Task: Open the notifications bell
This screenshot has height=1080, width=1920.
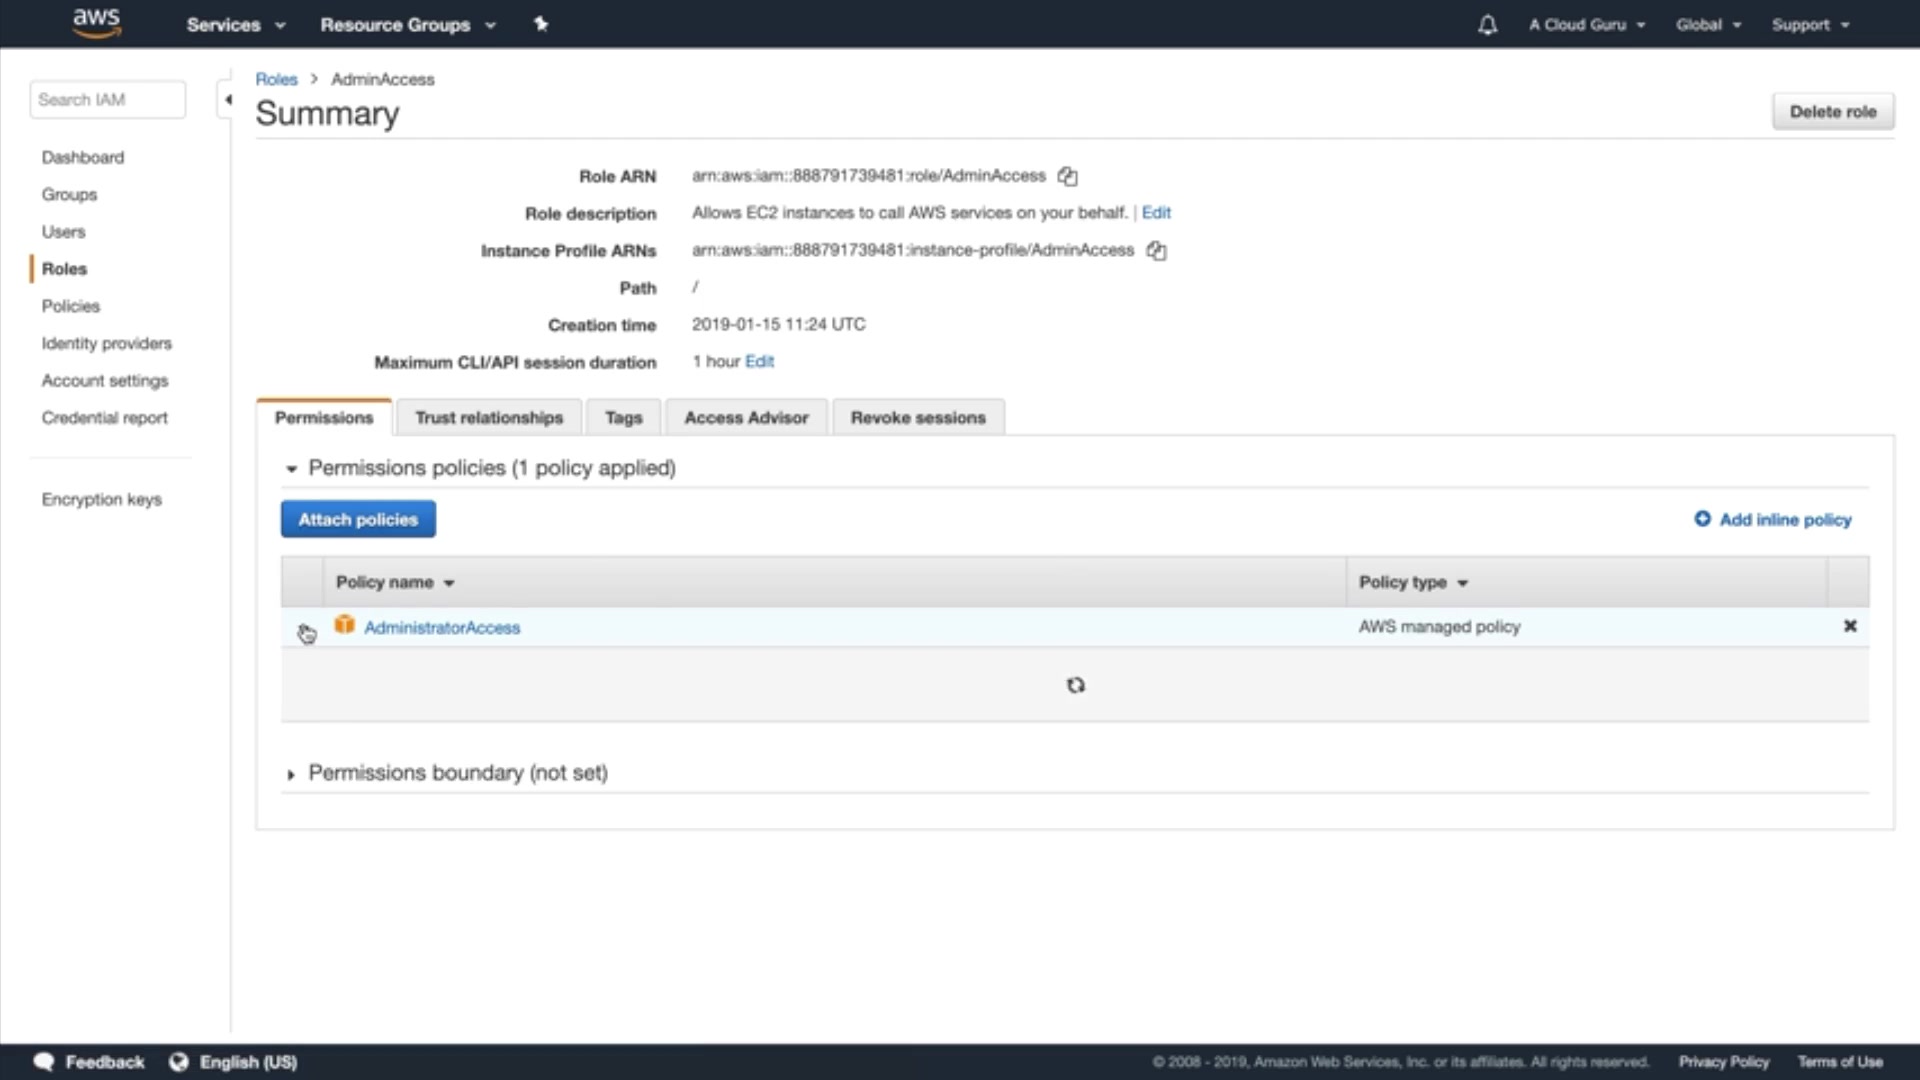Action: 1487,25
